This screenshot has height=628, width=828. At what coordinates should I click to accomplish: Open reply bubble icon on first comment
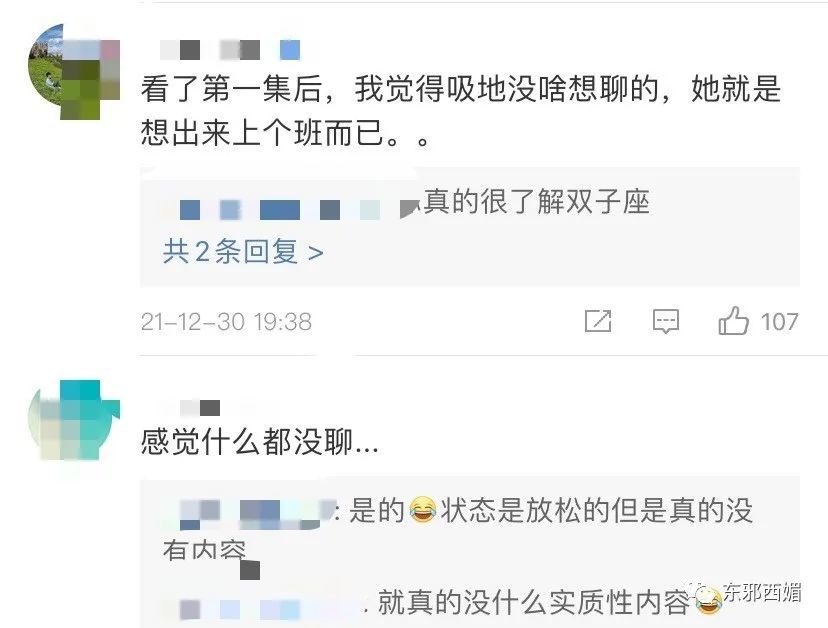click(665, 321)
